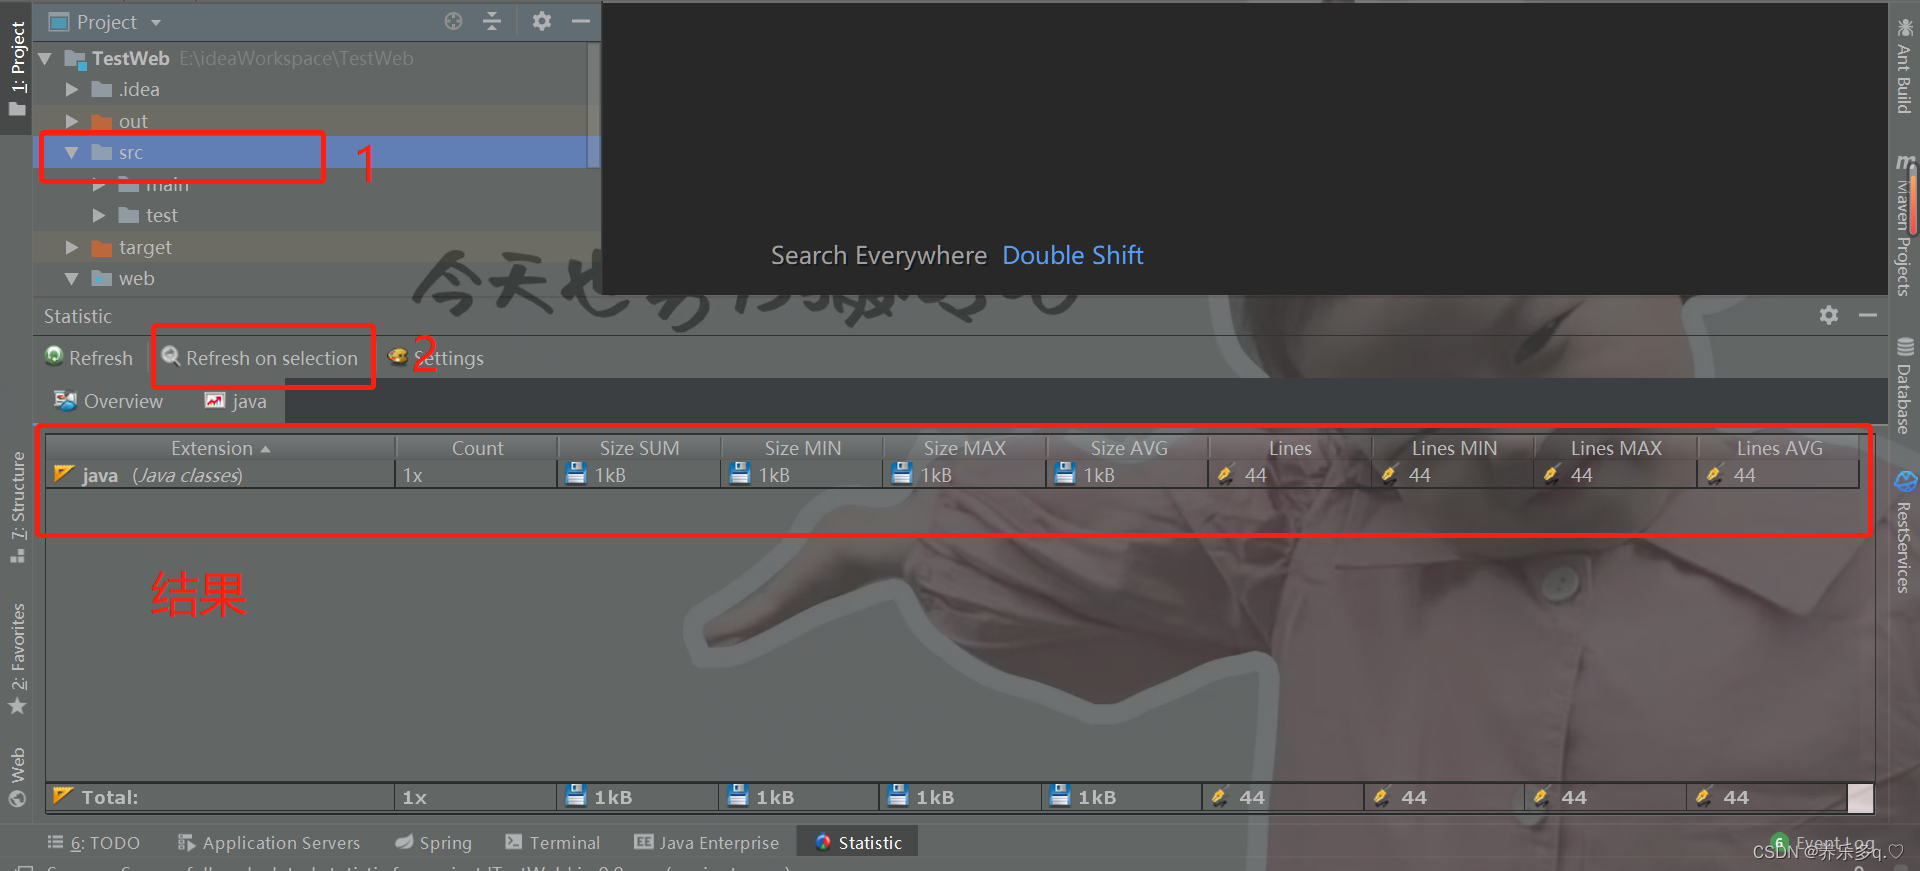Expand the out folder arrow
Image resolution: width=1920 pixels, height=871 pixels.
click(x=72, y=121)
